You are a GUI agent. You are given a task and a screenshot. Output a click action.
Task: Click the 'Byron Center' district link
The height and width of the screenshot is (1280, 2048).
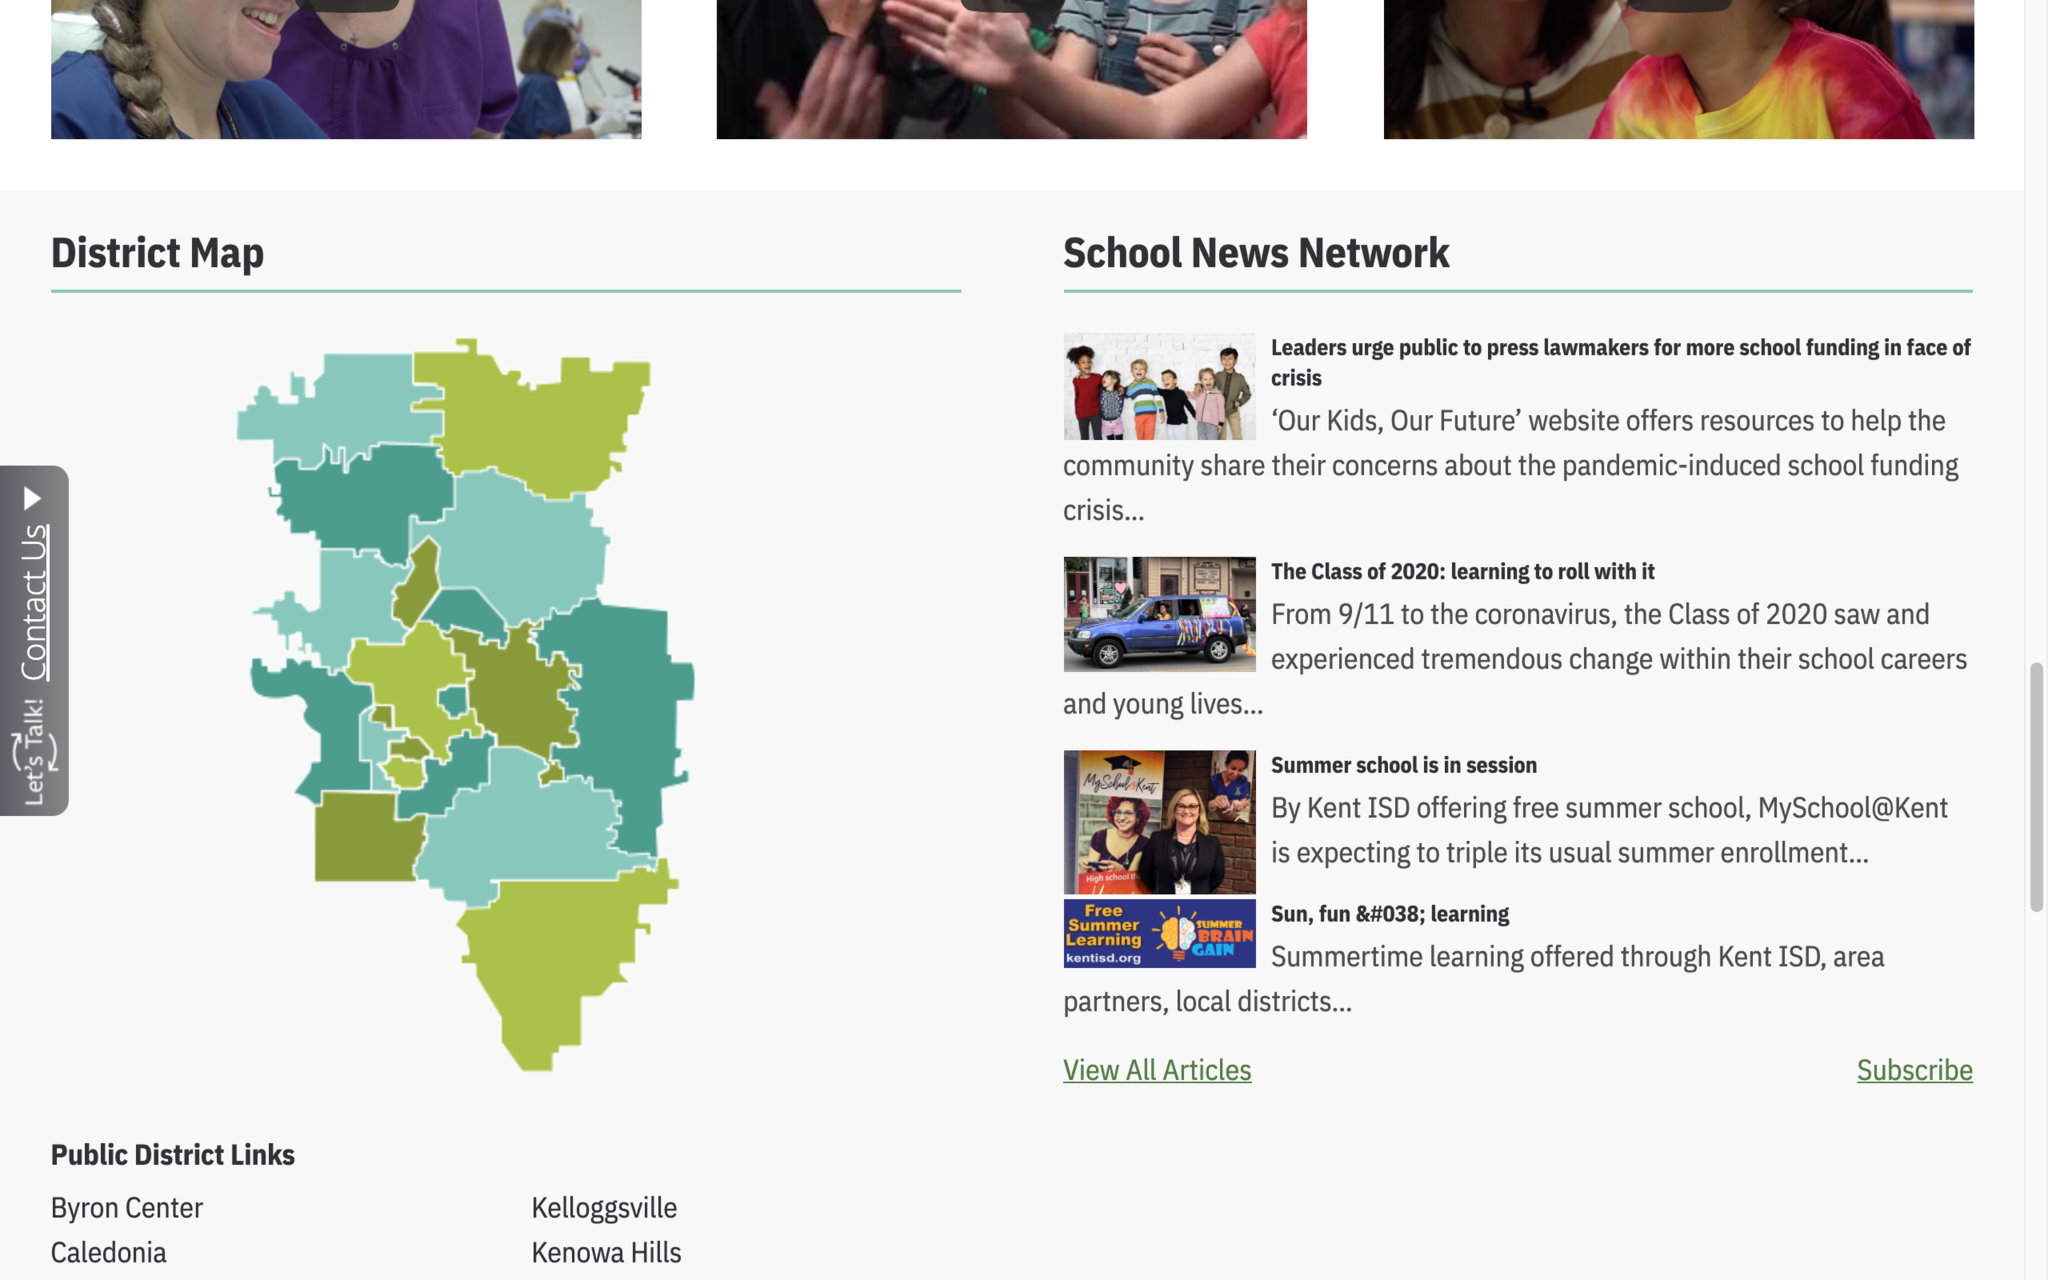(x=127, y=1206)
